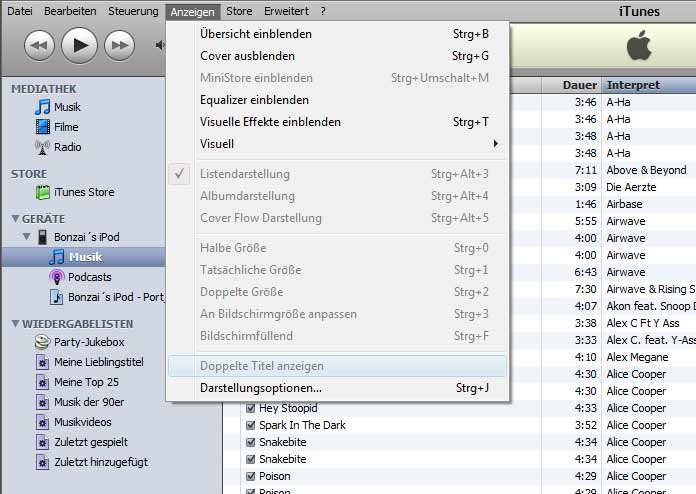Click the Alex Megane artist cell
Screen dimensions: 696x494
click(637, 357)
